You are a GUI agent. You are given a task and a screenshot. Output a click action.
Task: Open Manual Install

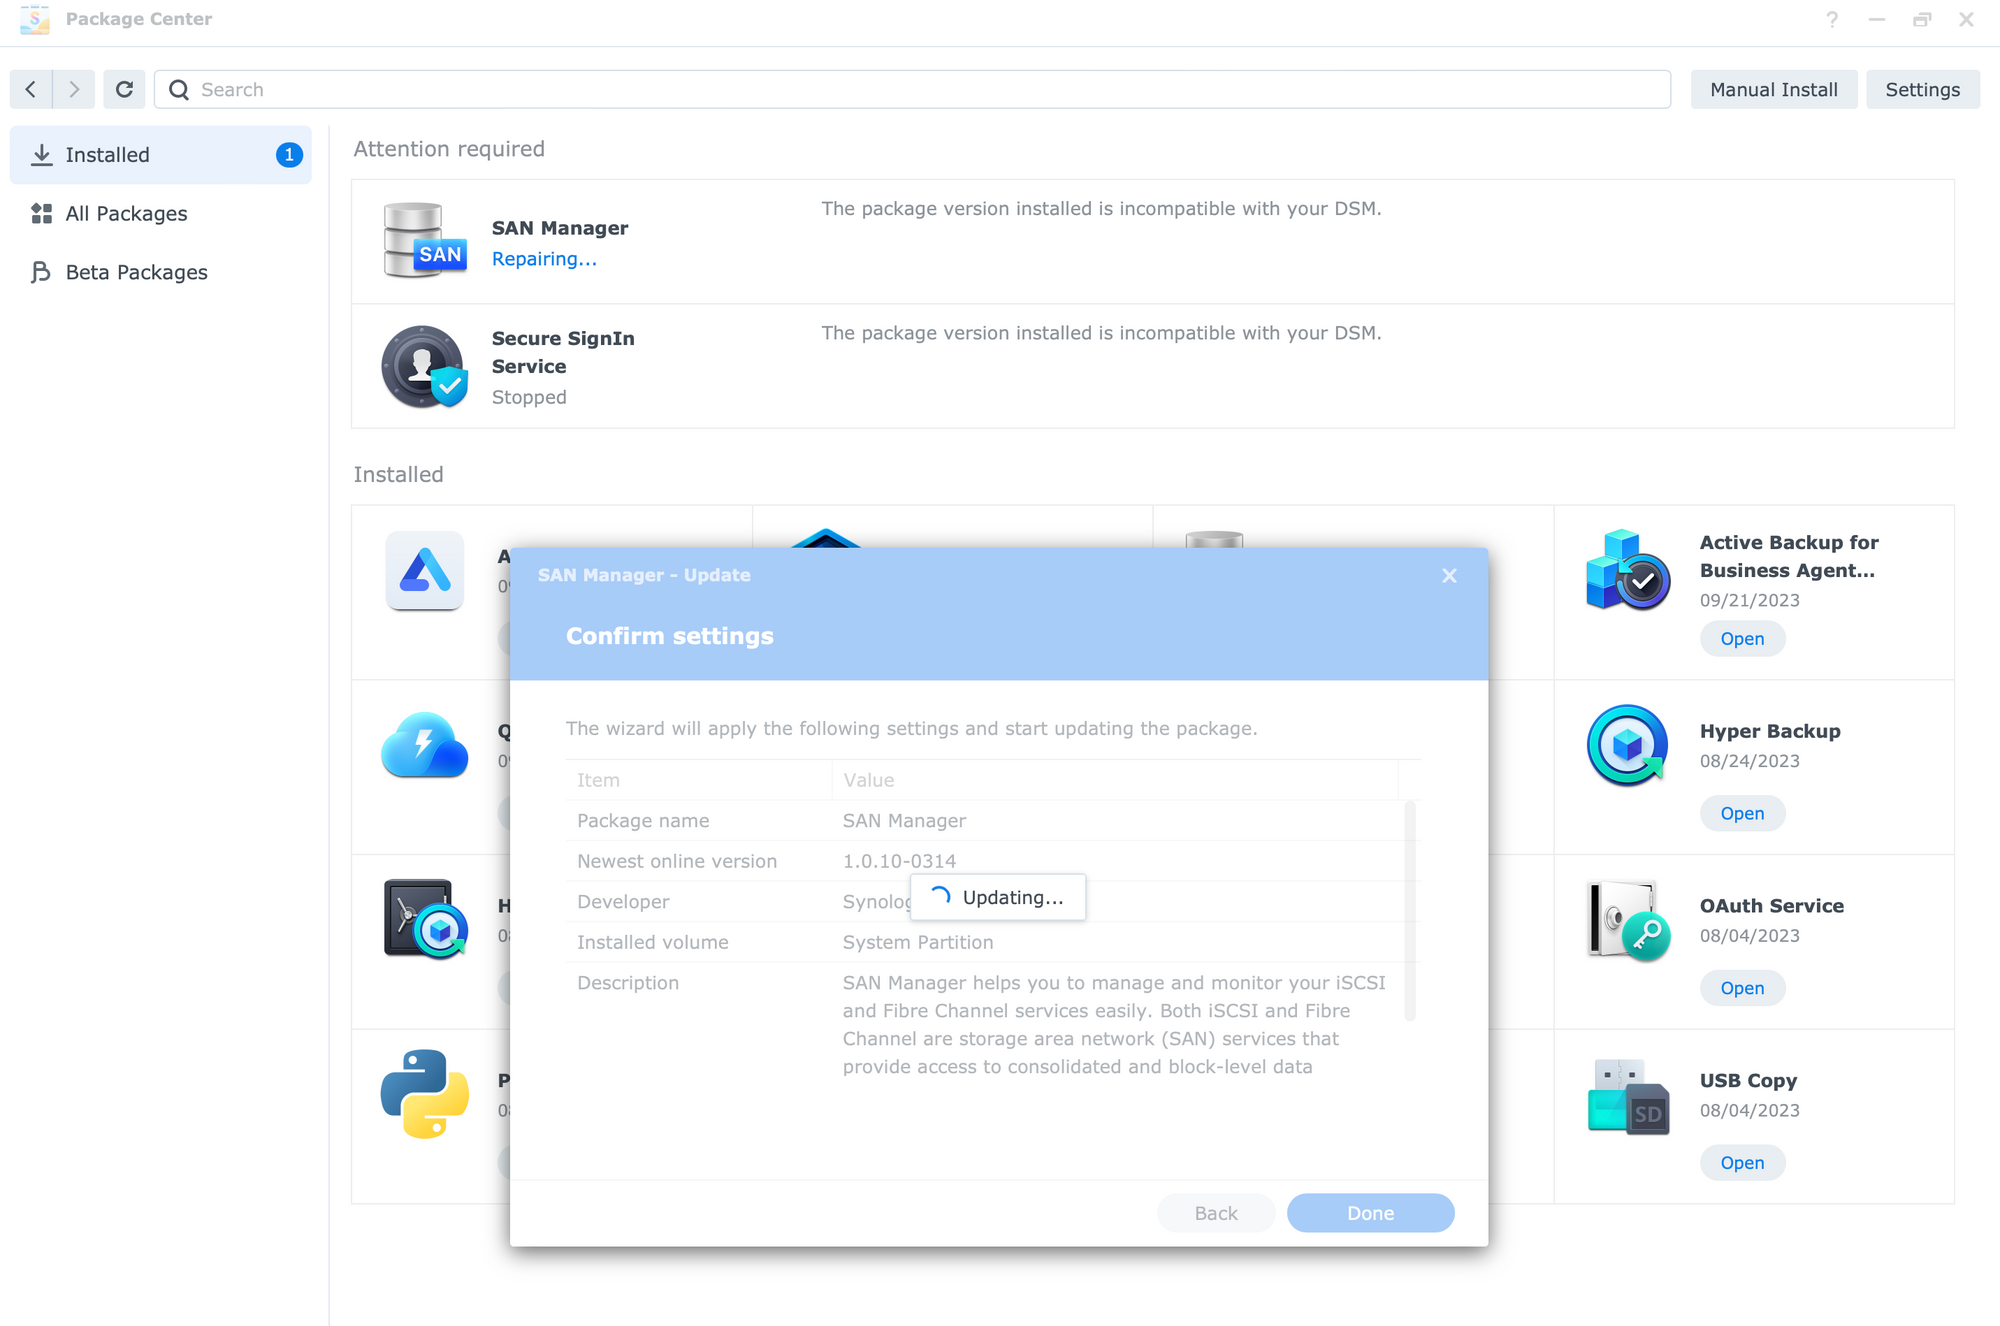click(1773, 89)
